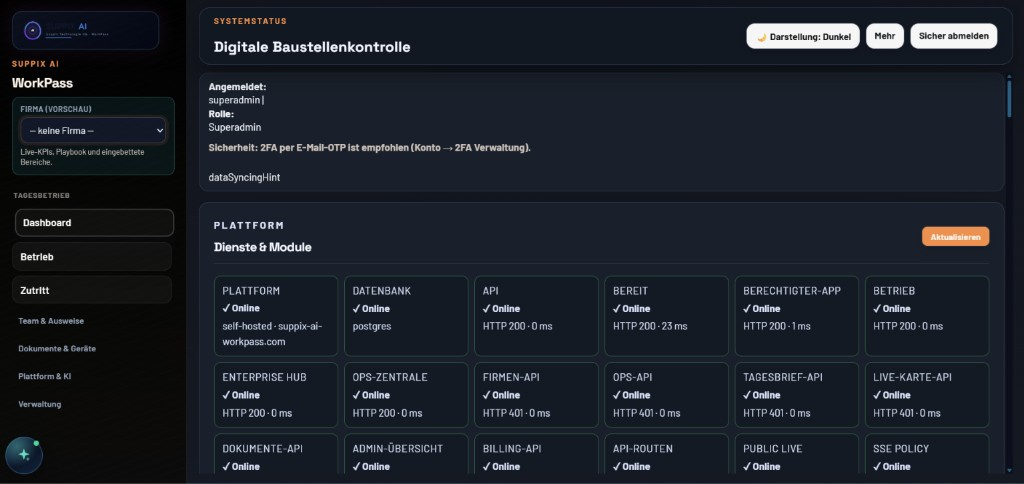
Task: Click the ENTERPRISE HUB service card
Action: coord(276,395)
